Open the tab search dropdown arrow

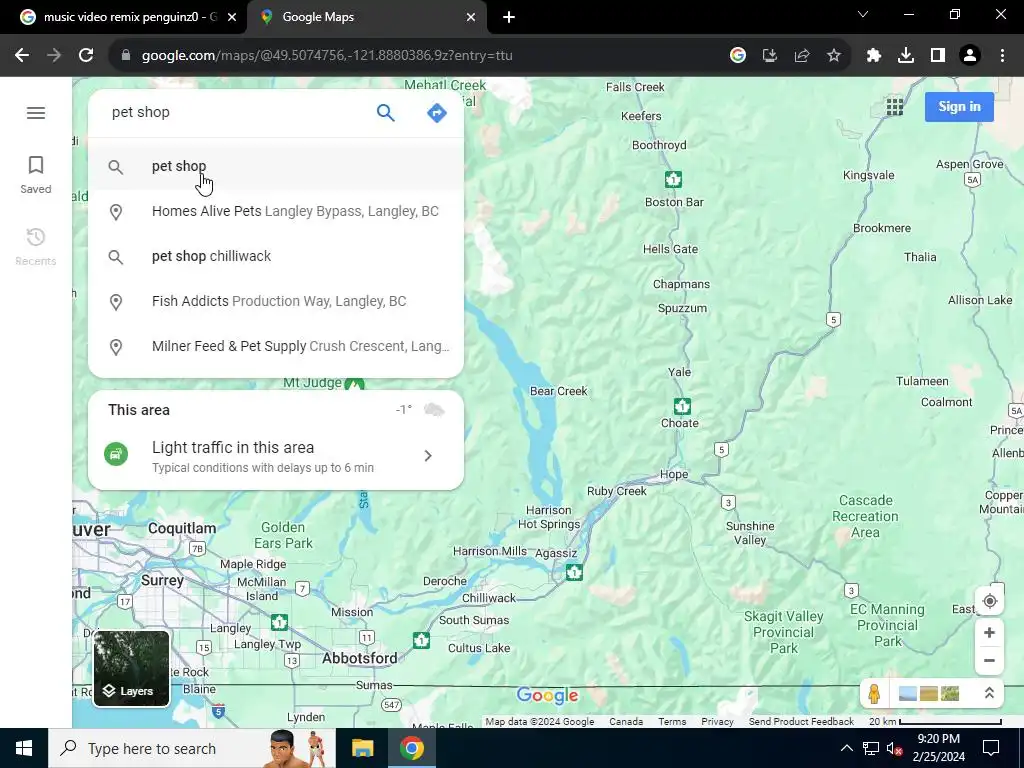click(863, 14)
